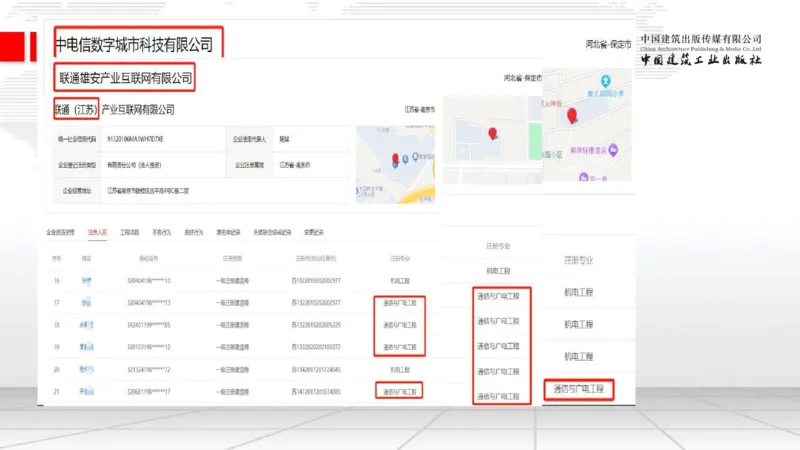
Task: Click the 江苏省-南京市 label beside the Jiangsu company title
Action: pyautogui.click(x=419, y=109)
